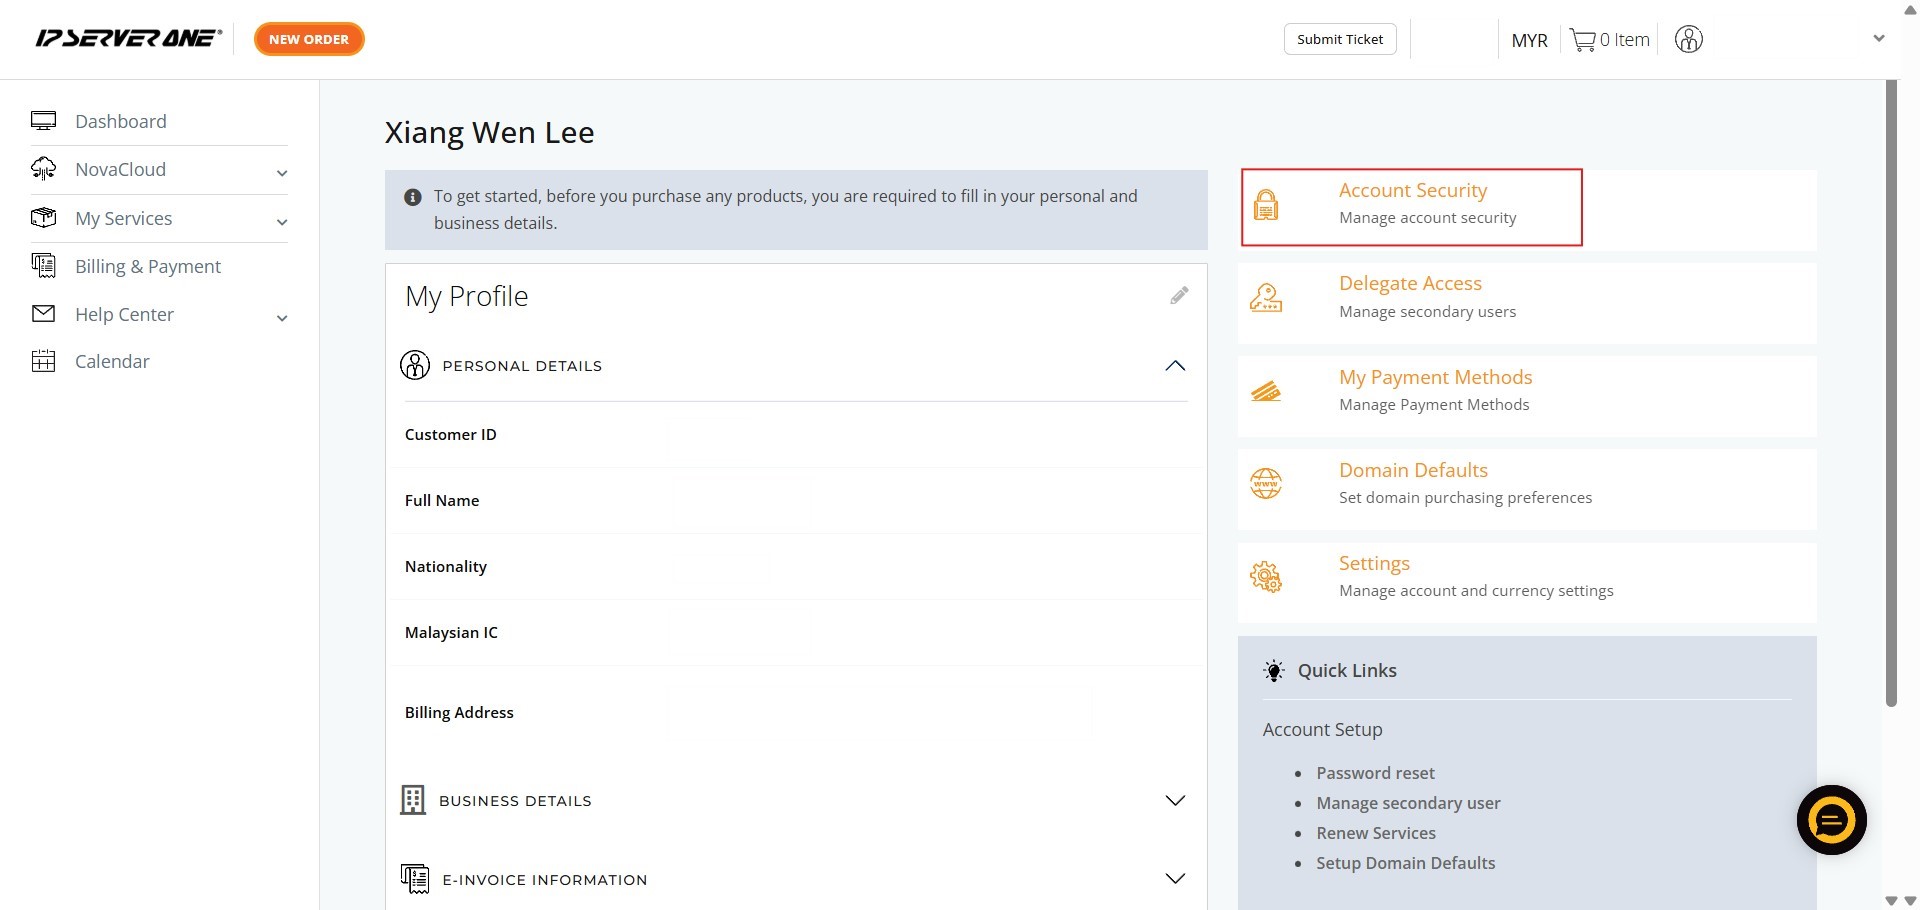
Task: Go to Dashboard in the sidebar
Action: coord(120,121)
